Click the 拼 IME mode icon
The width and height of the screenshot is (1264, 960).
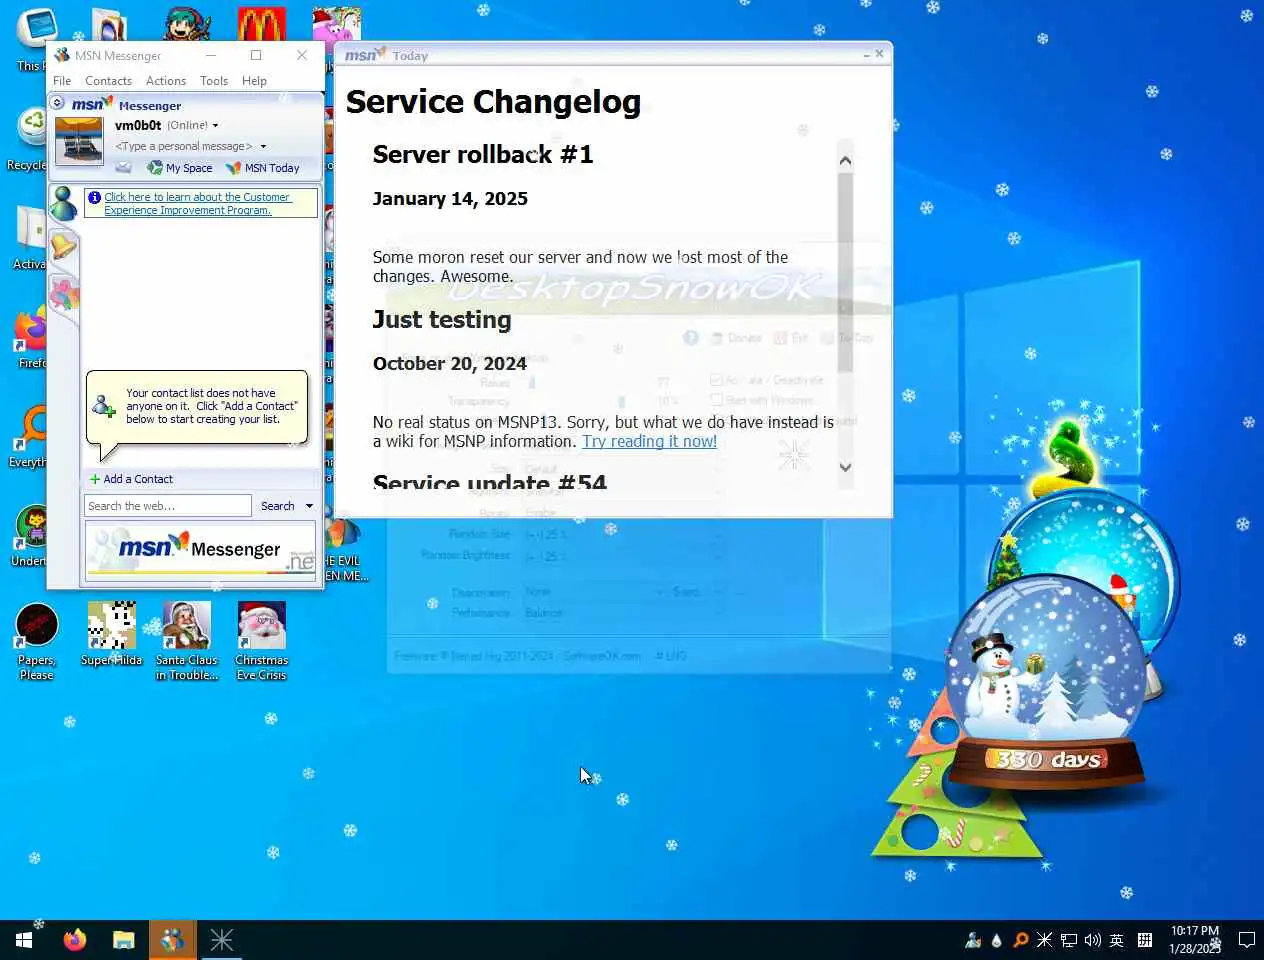1145,940
